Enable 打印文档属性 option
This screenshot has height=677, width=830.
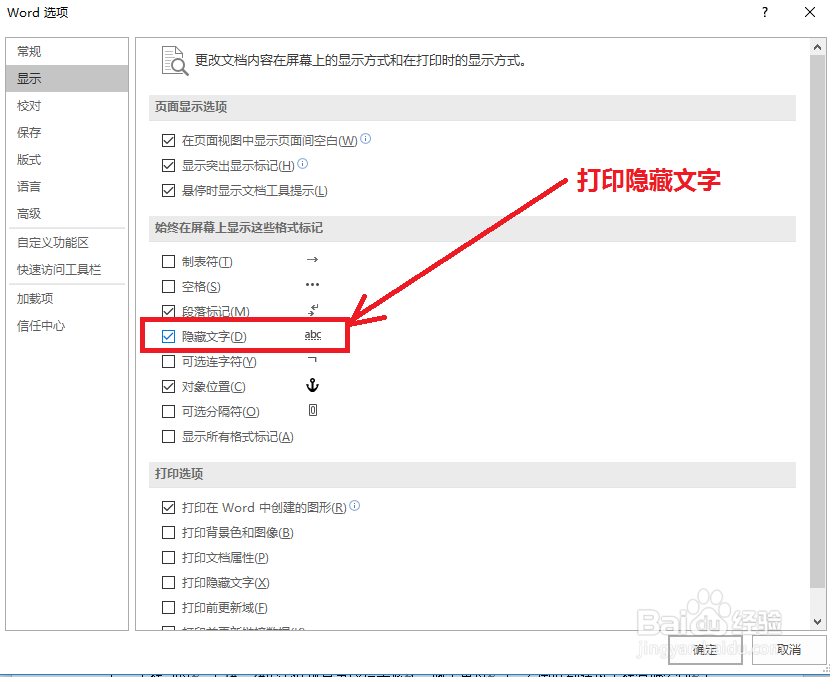168,557
